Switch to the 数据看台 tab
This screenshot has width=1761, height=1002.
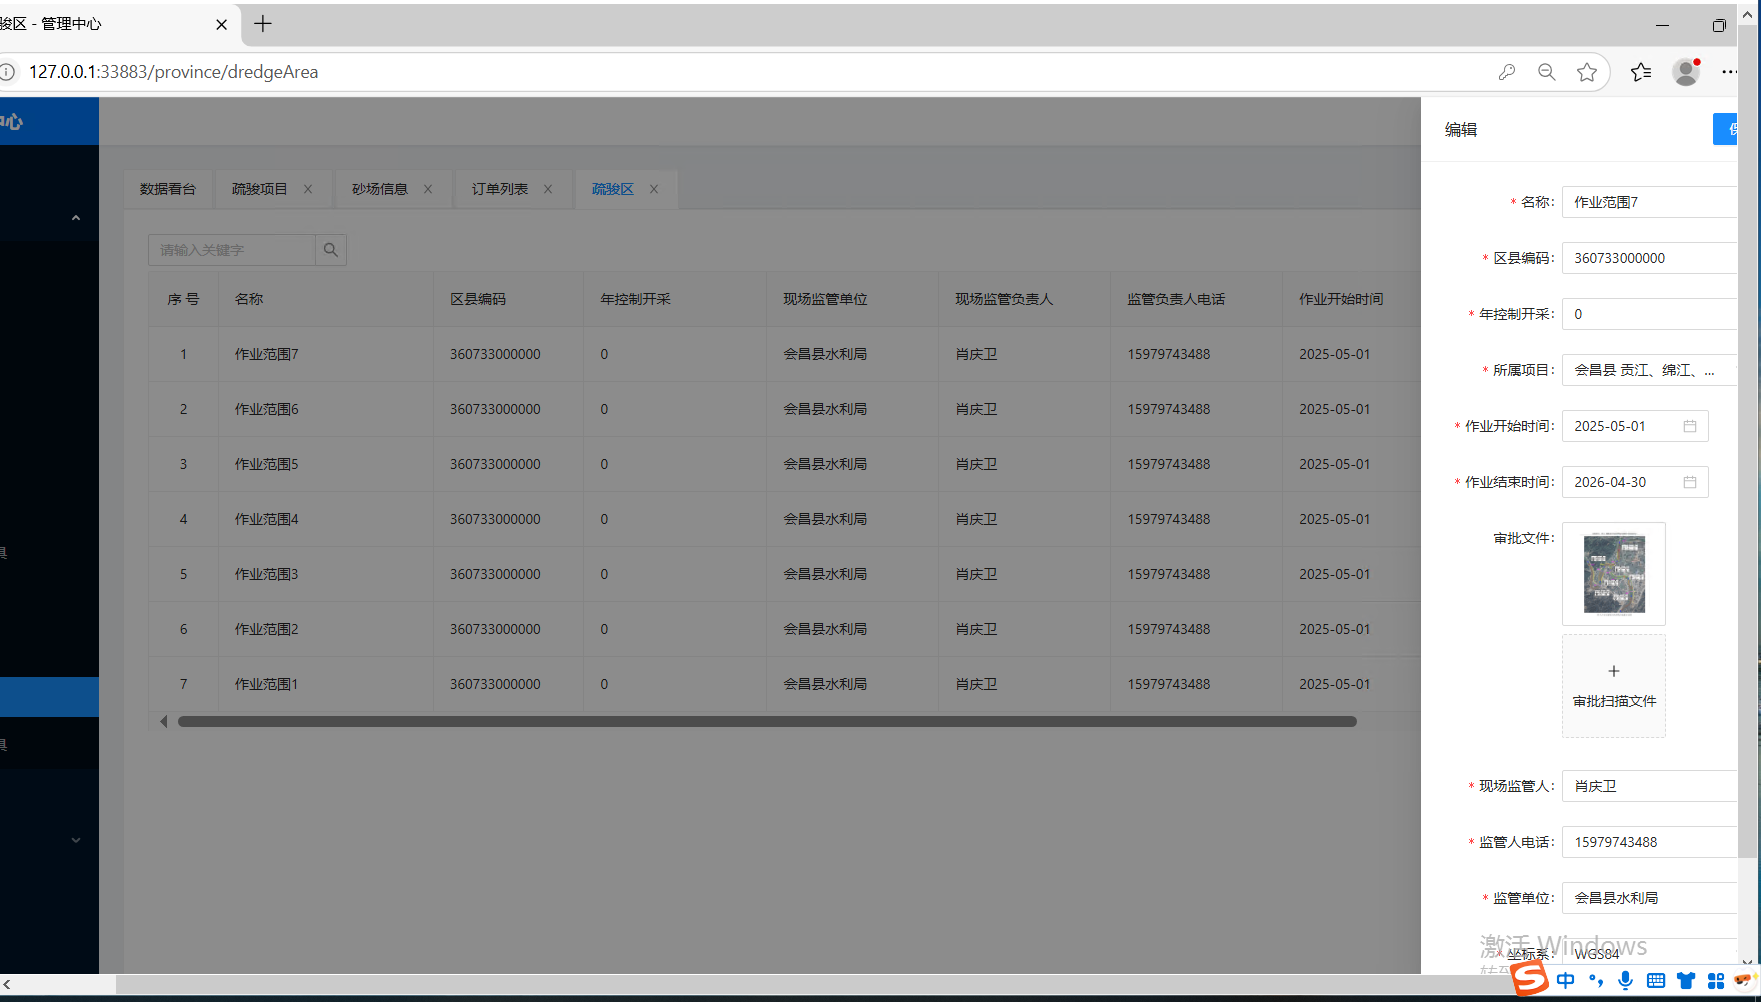[168, 189]
